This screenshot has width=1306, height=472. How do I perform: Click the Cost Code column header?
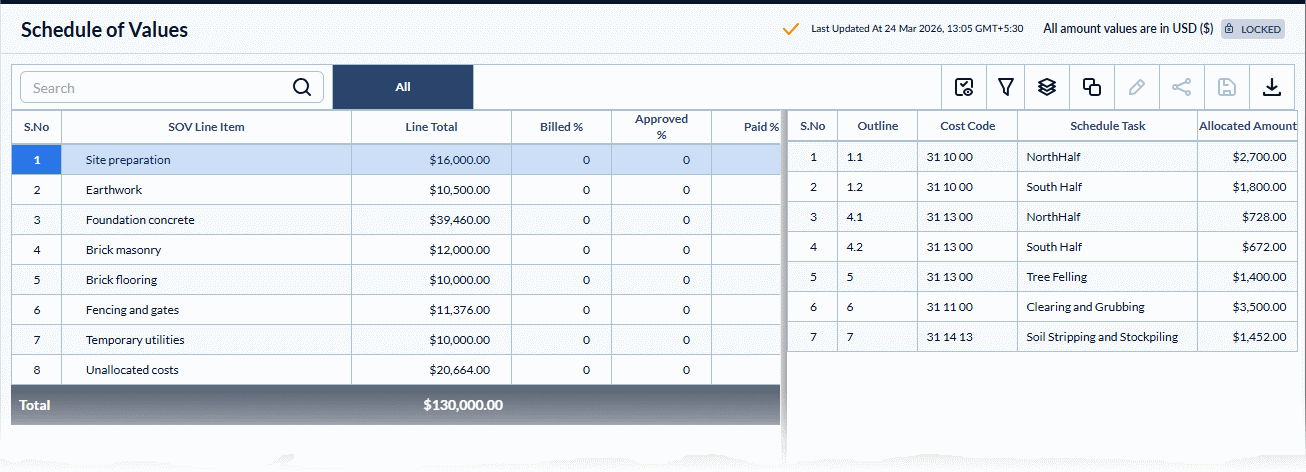coord(967,126)
